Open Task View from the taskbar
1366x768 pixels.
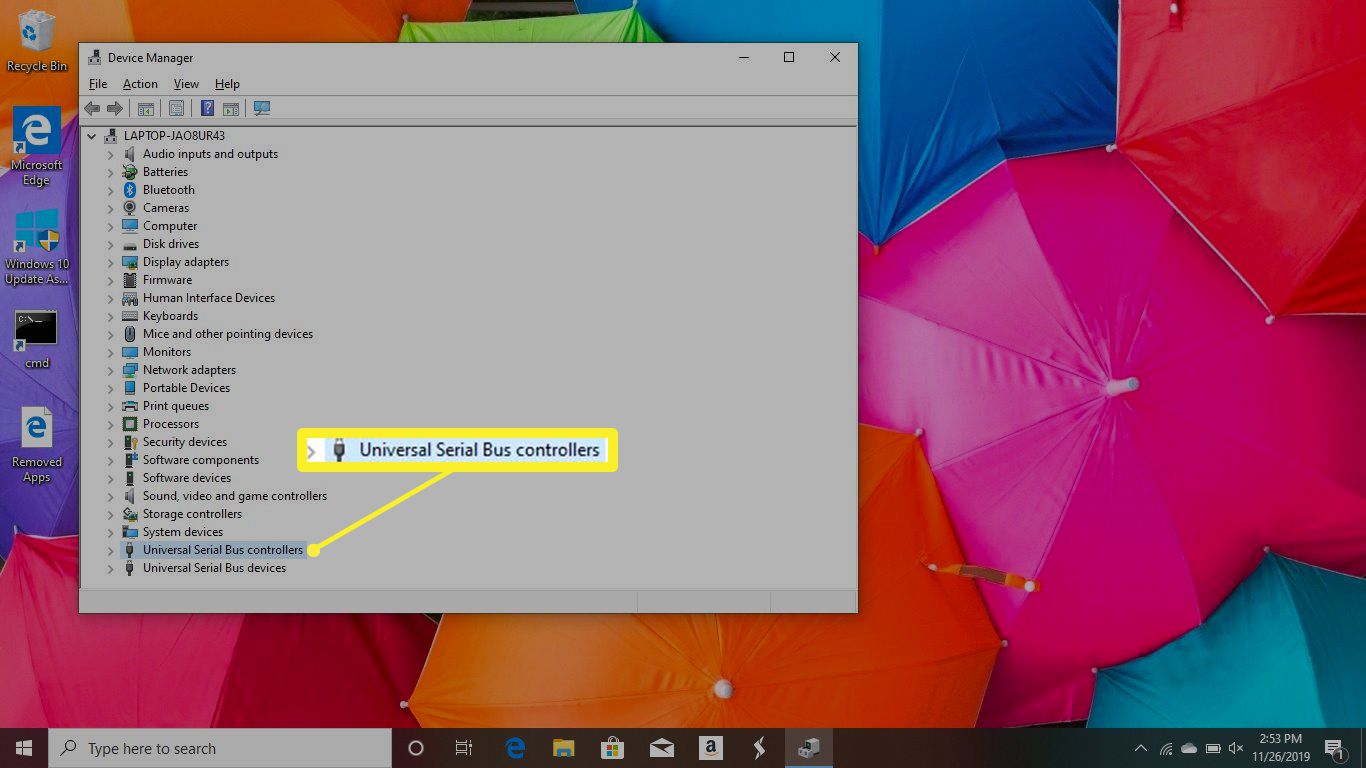(464, 748)
